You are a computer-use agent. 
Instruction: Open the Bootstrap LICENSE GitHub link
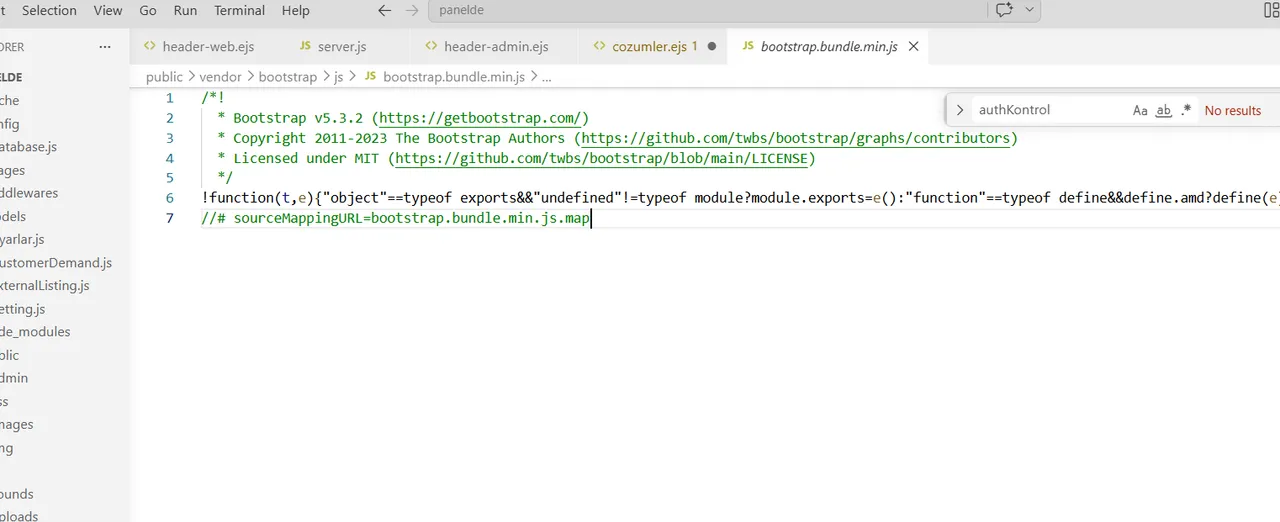(602, 158)
